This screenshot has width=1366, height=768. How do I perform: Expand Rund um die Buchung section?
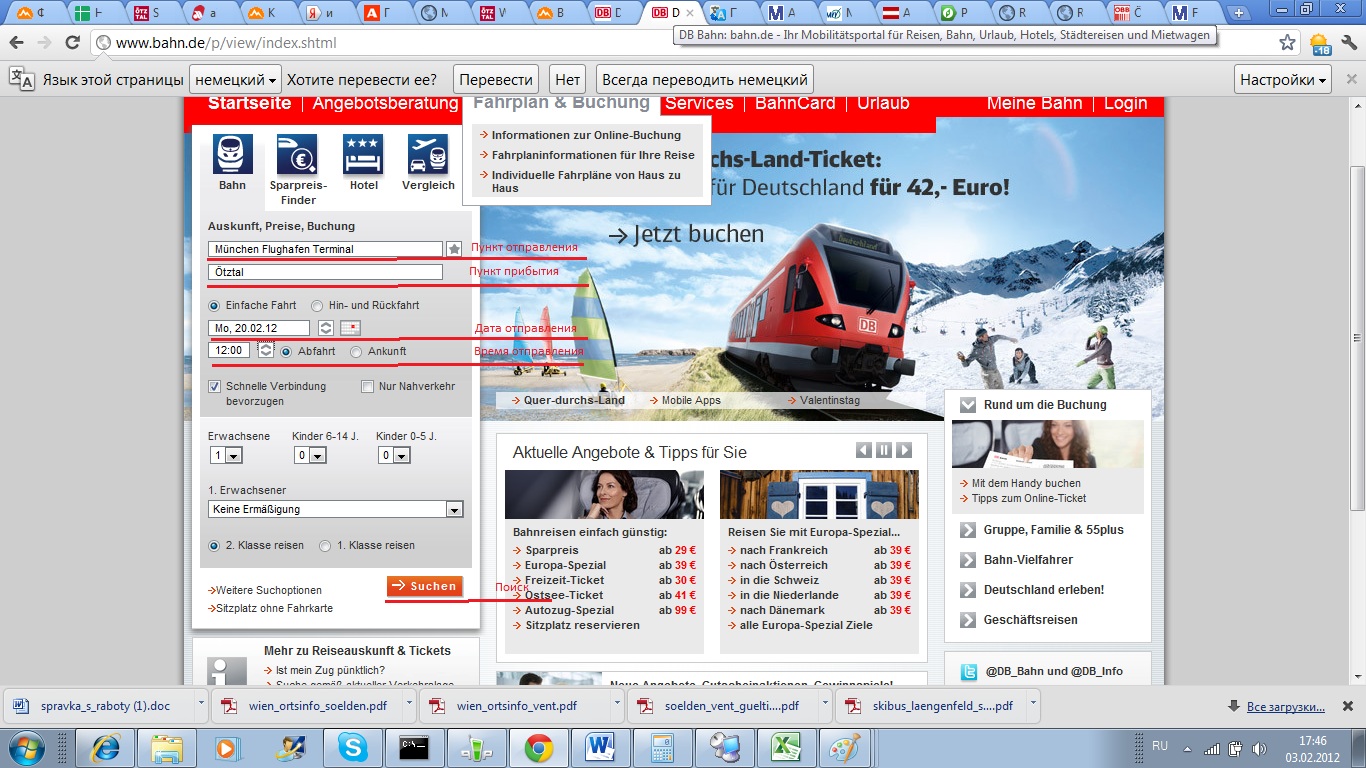968,405
